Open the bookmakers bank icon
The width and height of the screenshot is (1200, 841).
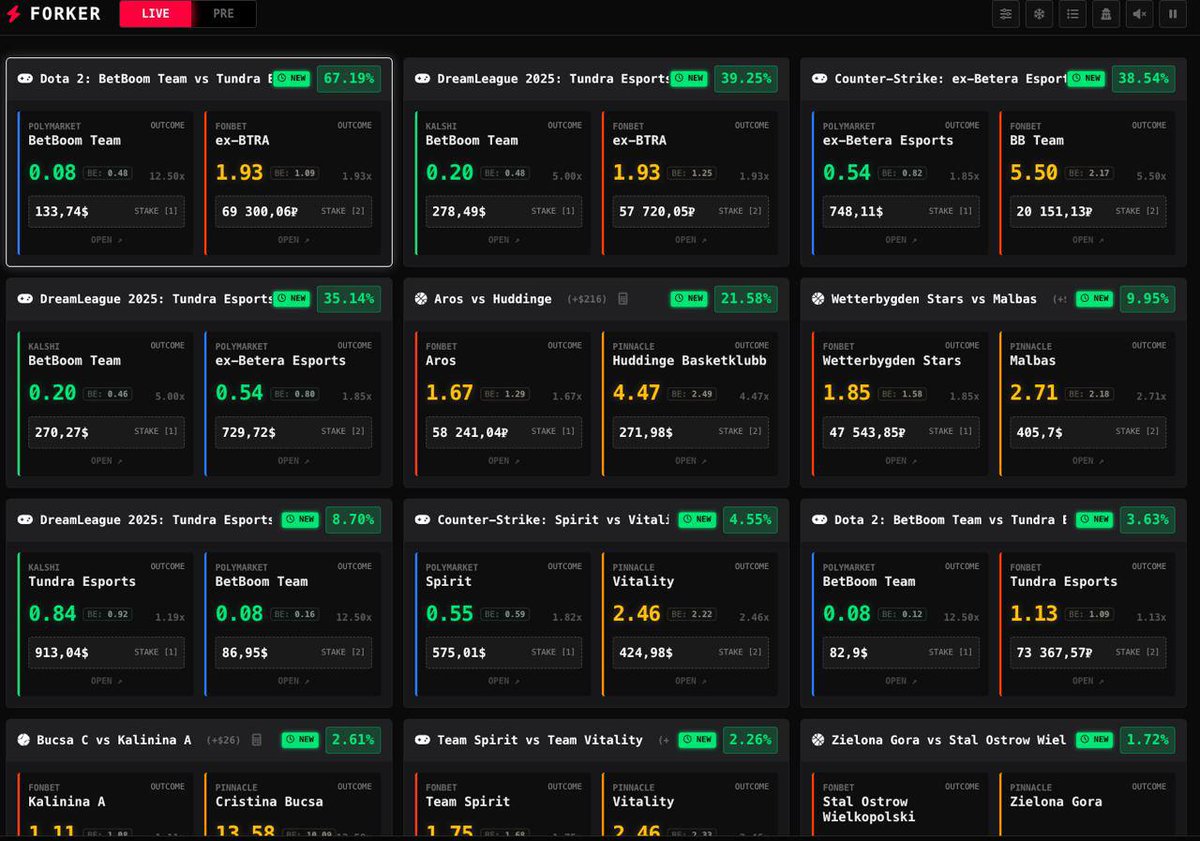coord(1106,14)
